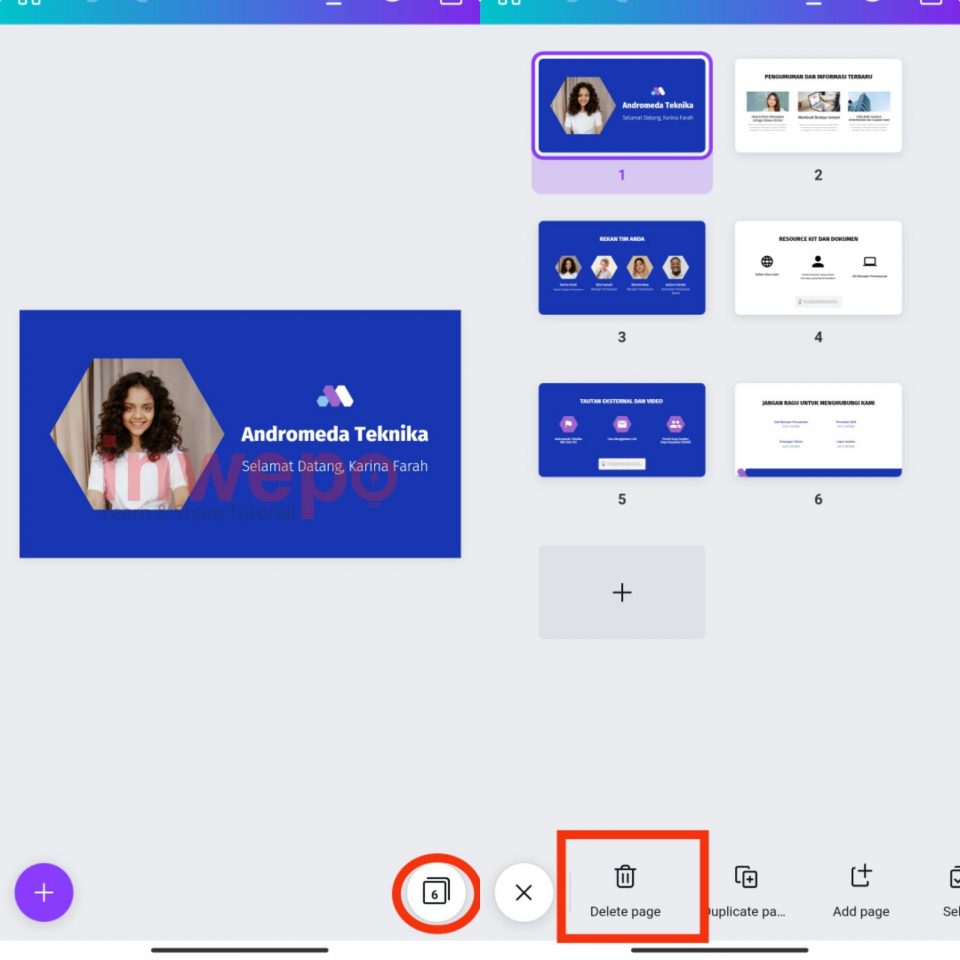Select page 3 Rekan Tim Anda
This screenshot has width=960, height=960.
(x=622, y=267)
